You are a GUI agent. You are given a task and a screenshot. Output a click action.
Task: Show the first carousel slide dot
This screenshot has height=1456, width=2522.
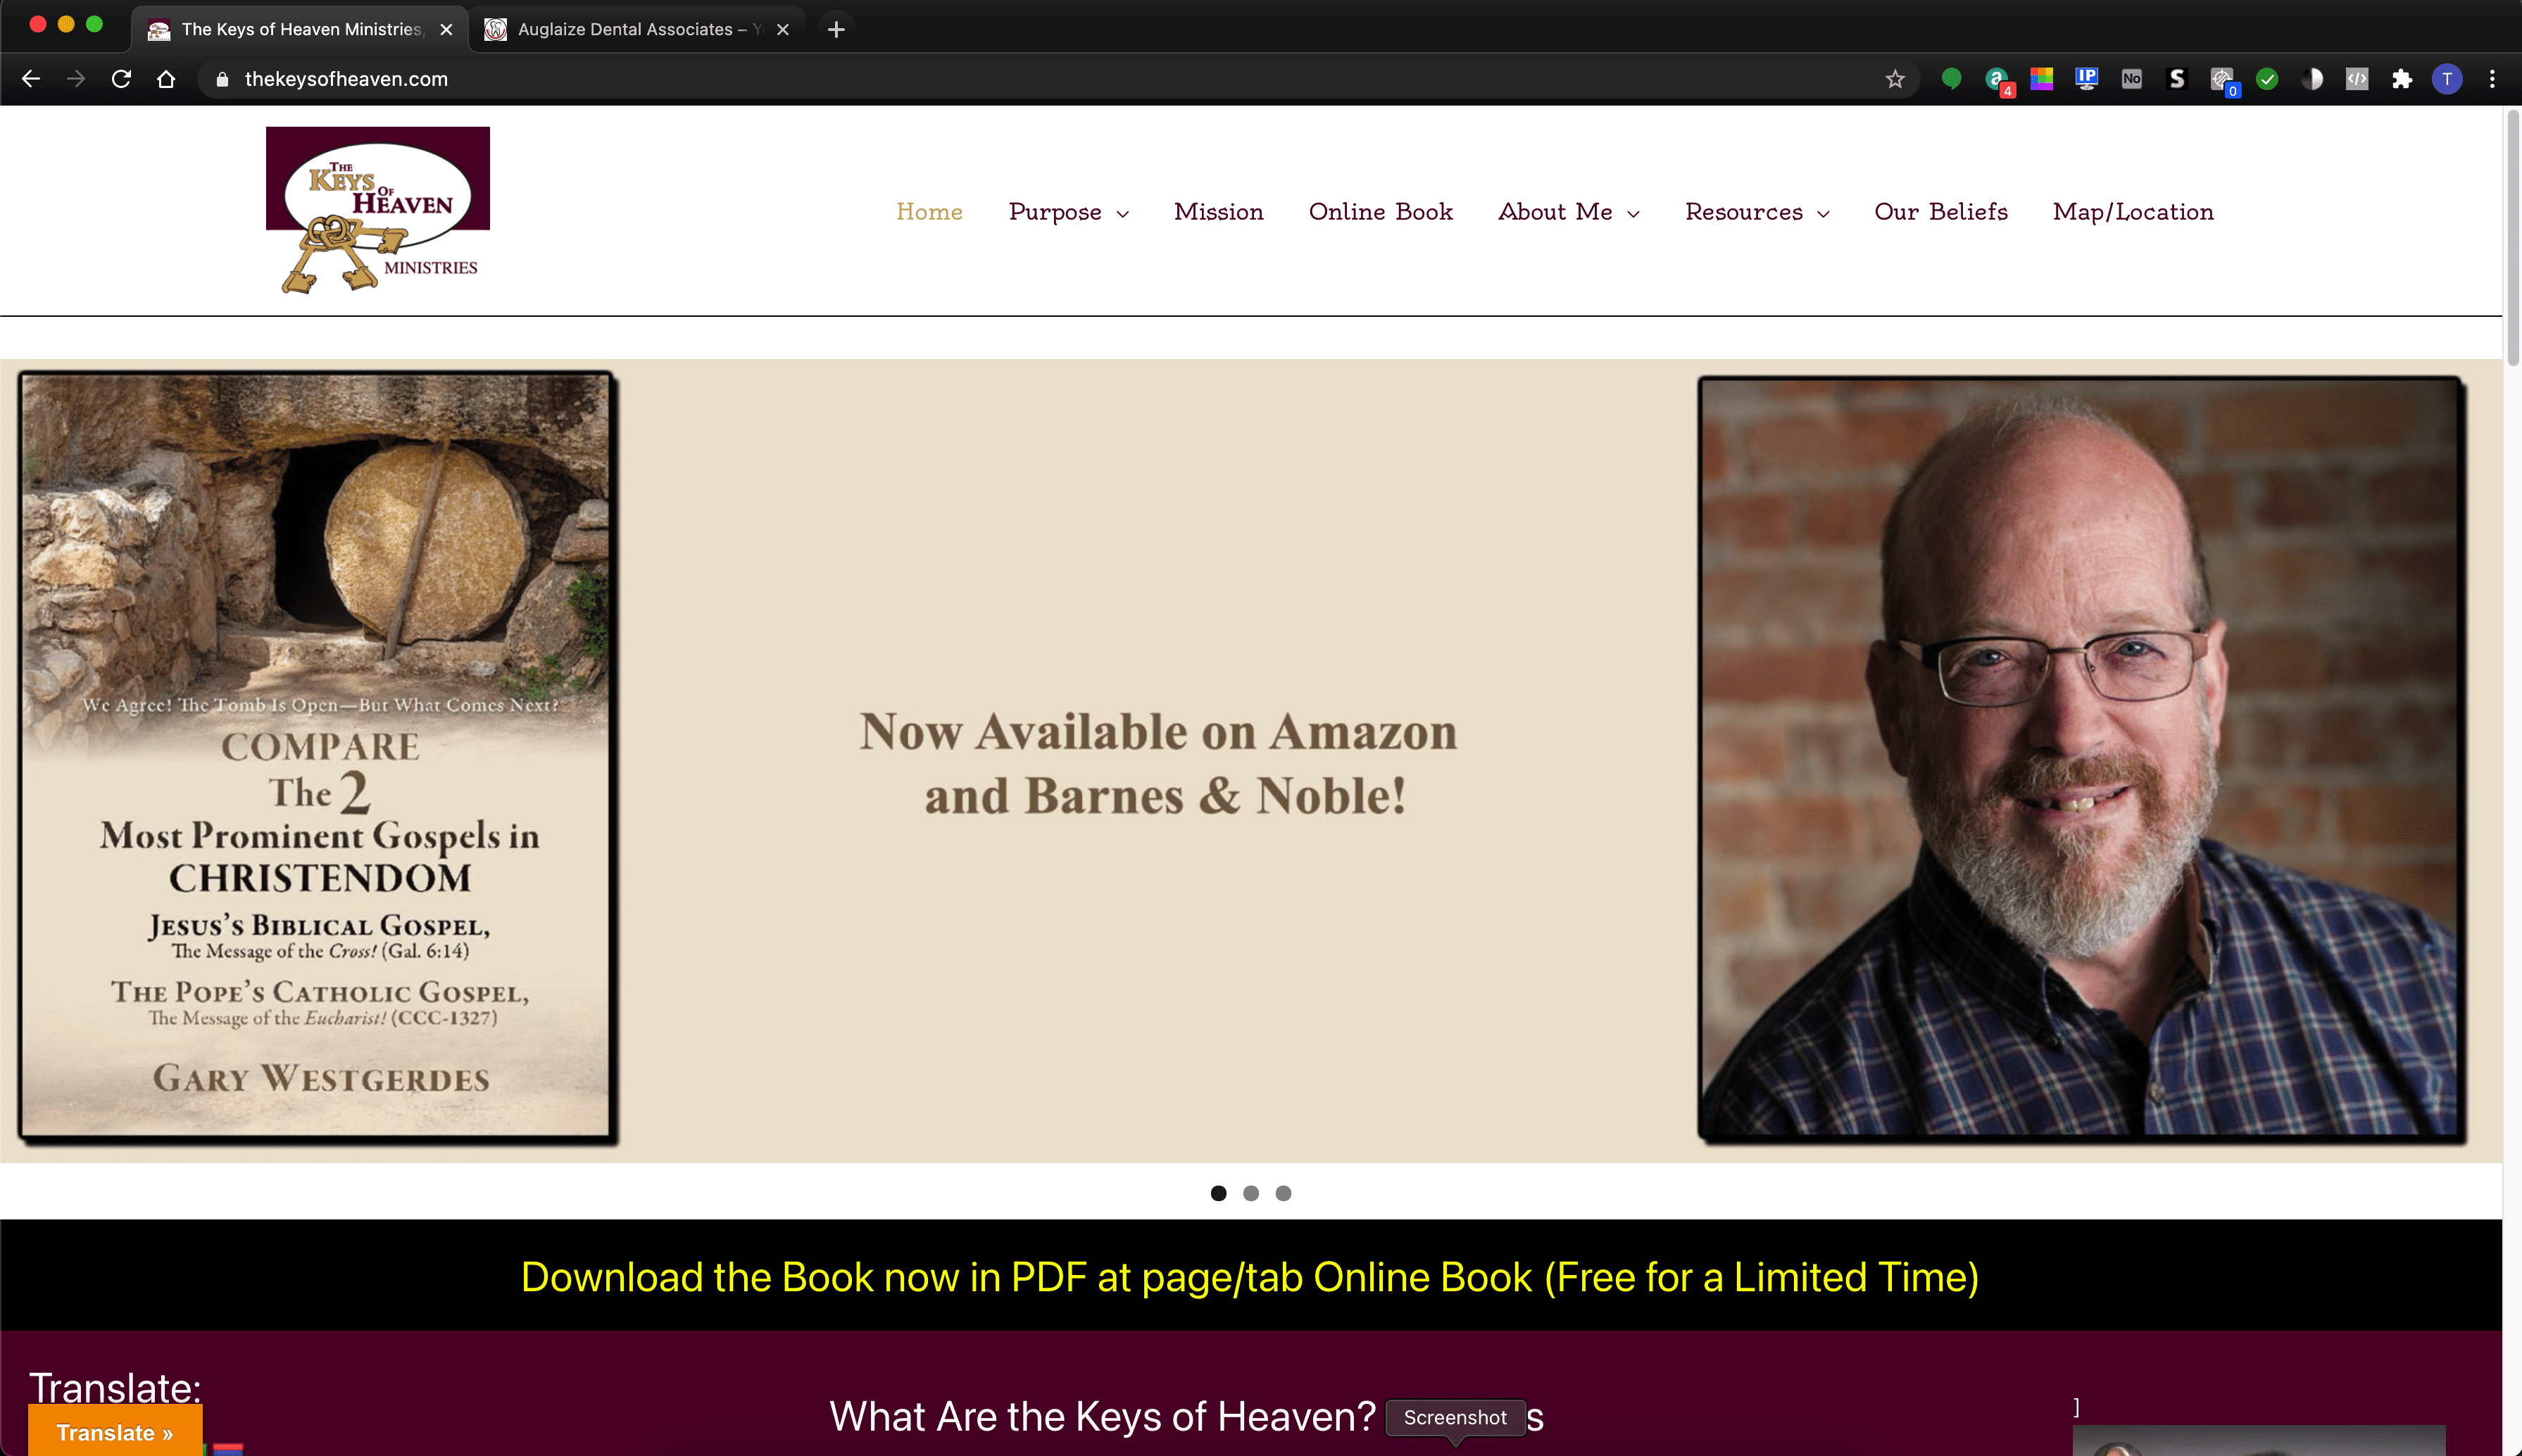tap(1218, 1193)
